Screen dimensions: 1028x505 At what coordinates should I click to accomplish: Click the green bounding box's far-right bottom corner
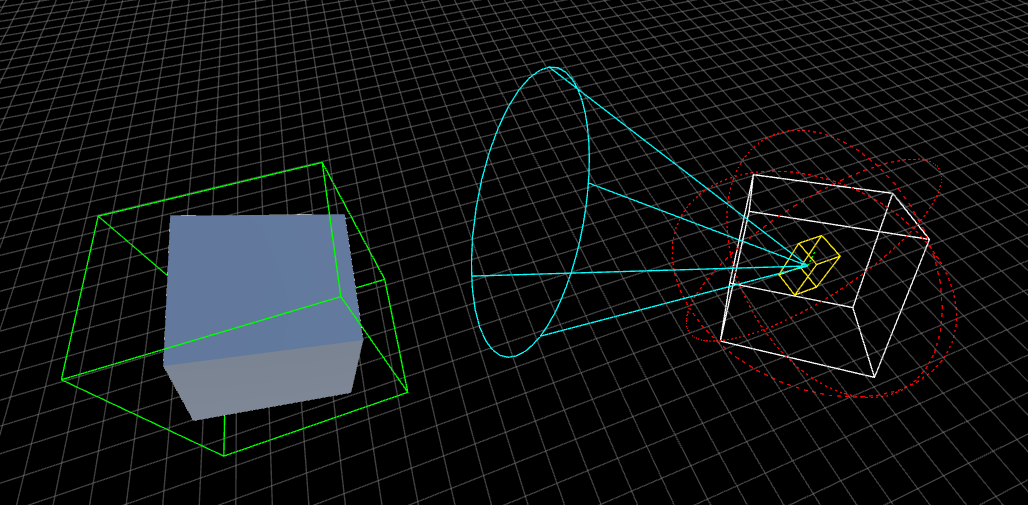click(x=407, y=392)
